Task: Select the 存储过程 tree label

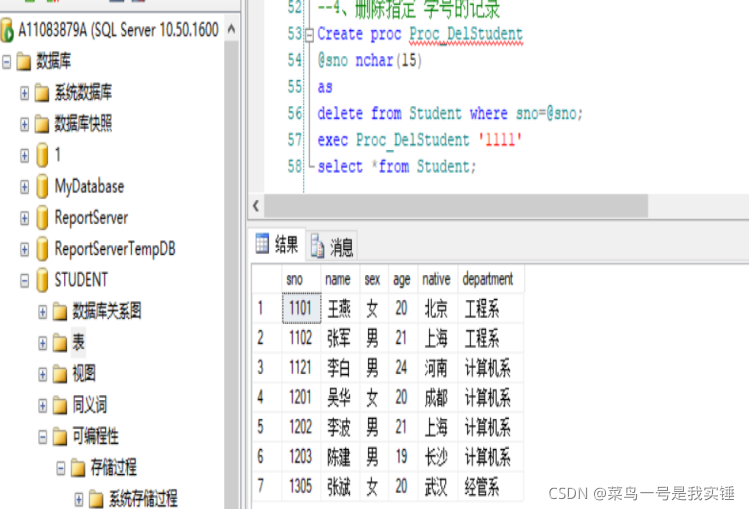Action: (113, 467)
